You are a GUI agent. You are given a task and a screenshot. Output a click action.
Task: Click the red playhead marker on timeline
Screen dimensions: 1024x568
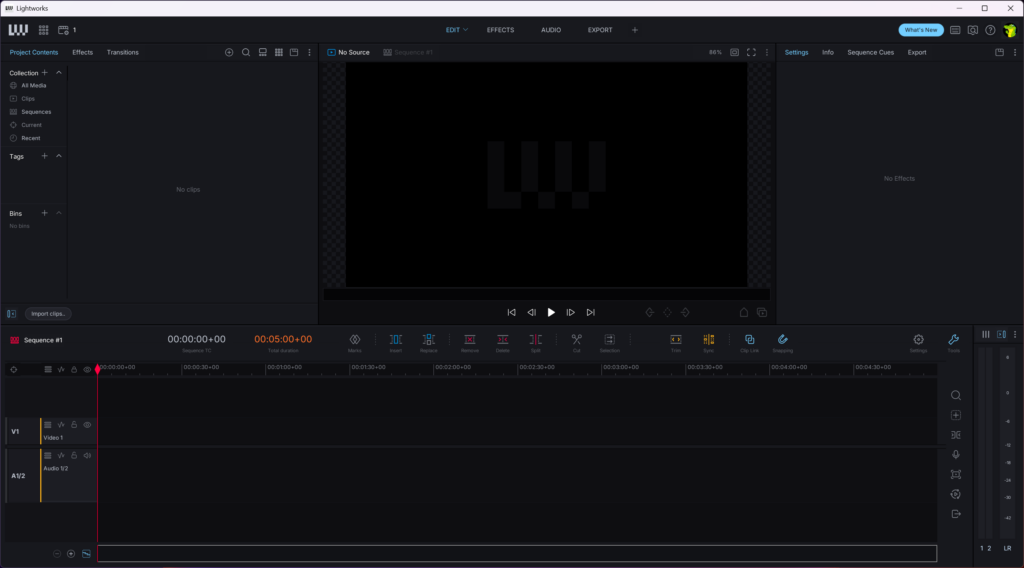pyautogui.click(x=98, y=370)
